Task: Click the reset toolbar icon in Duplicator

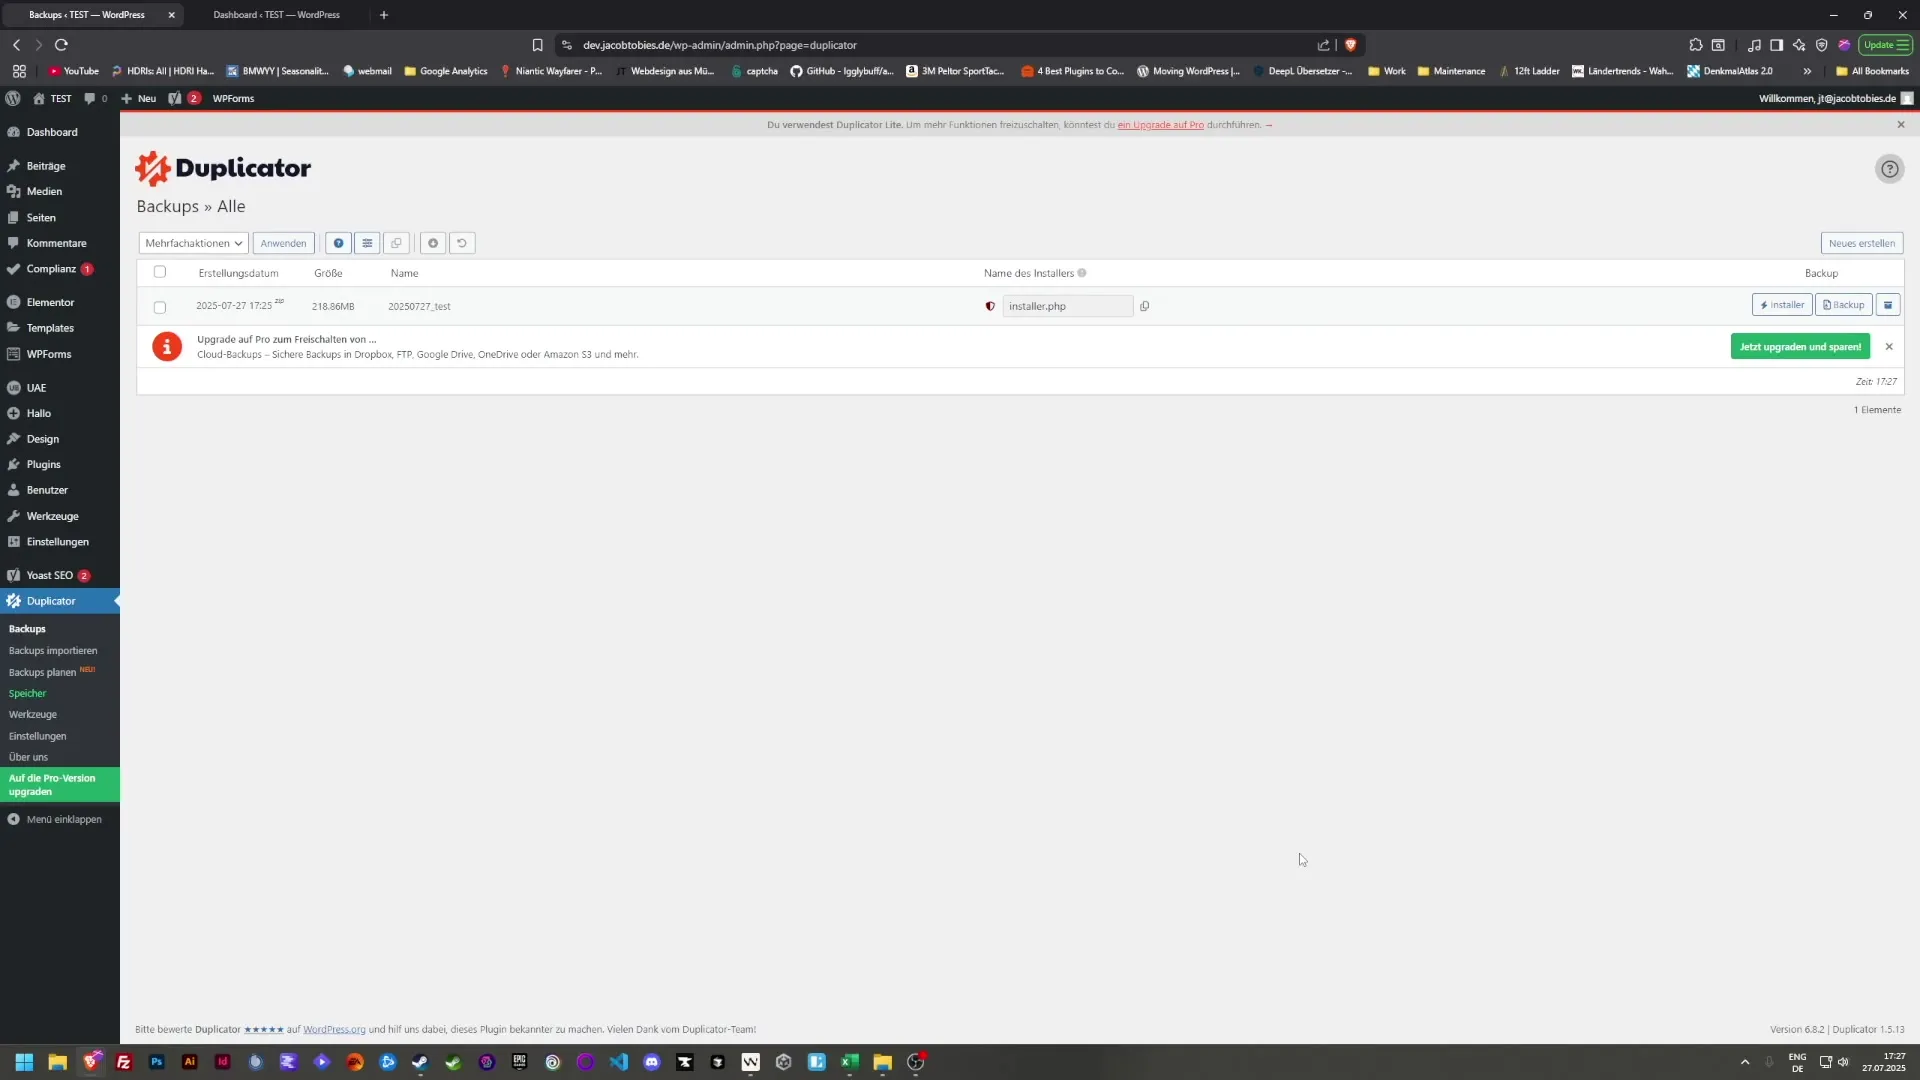Action: [x=461, y=243]
